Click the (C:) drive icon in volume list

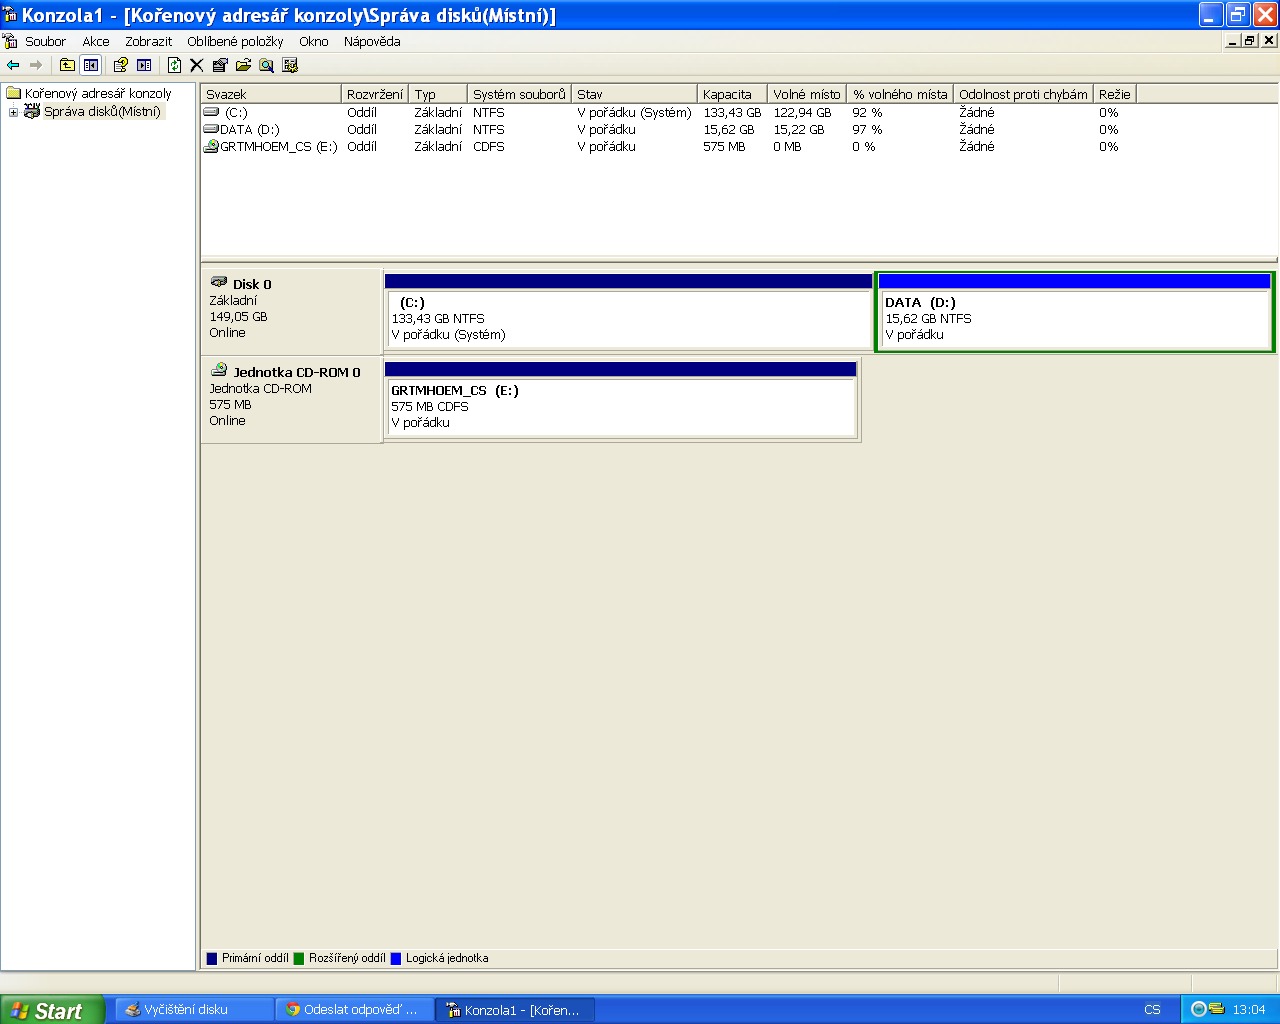211,112
